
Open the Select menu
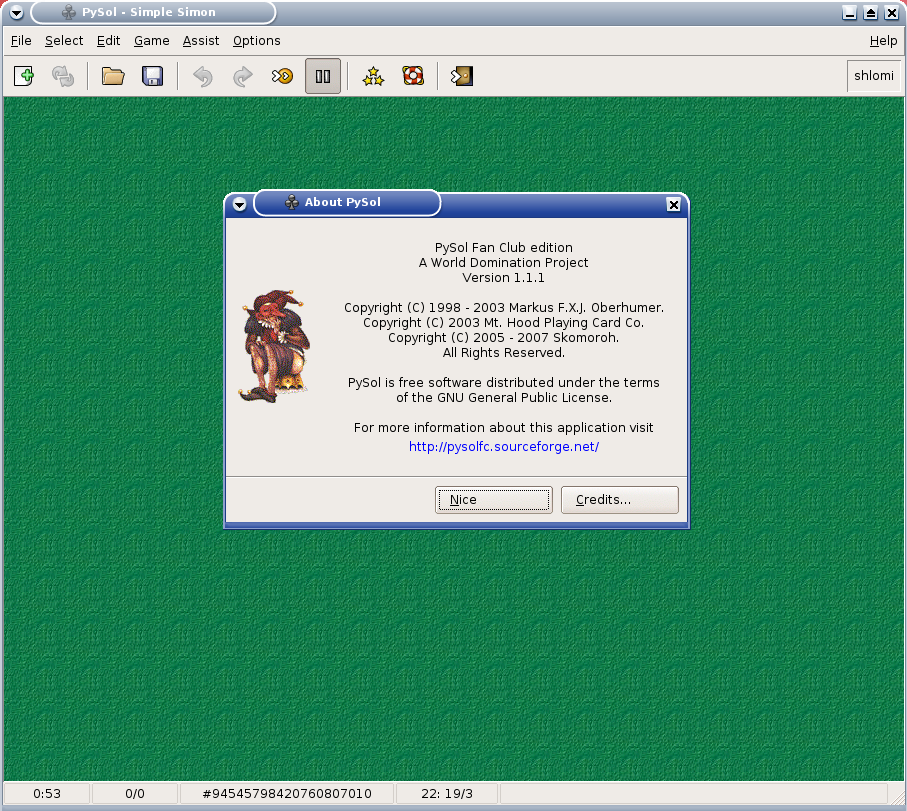pos(64,40)
